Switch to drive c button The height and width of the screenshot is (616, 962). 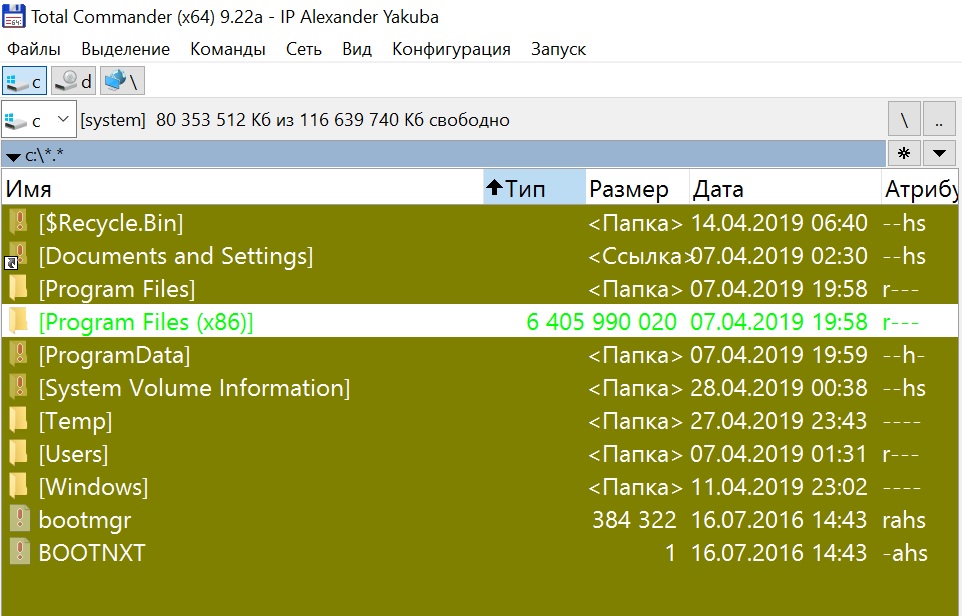coord(25,81)
